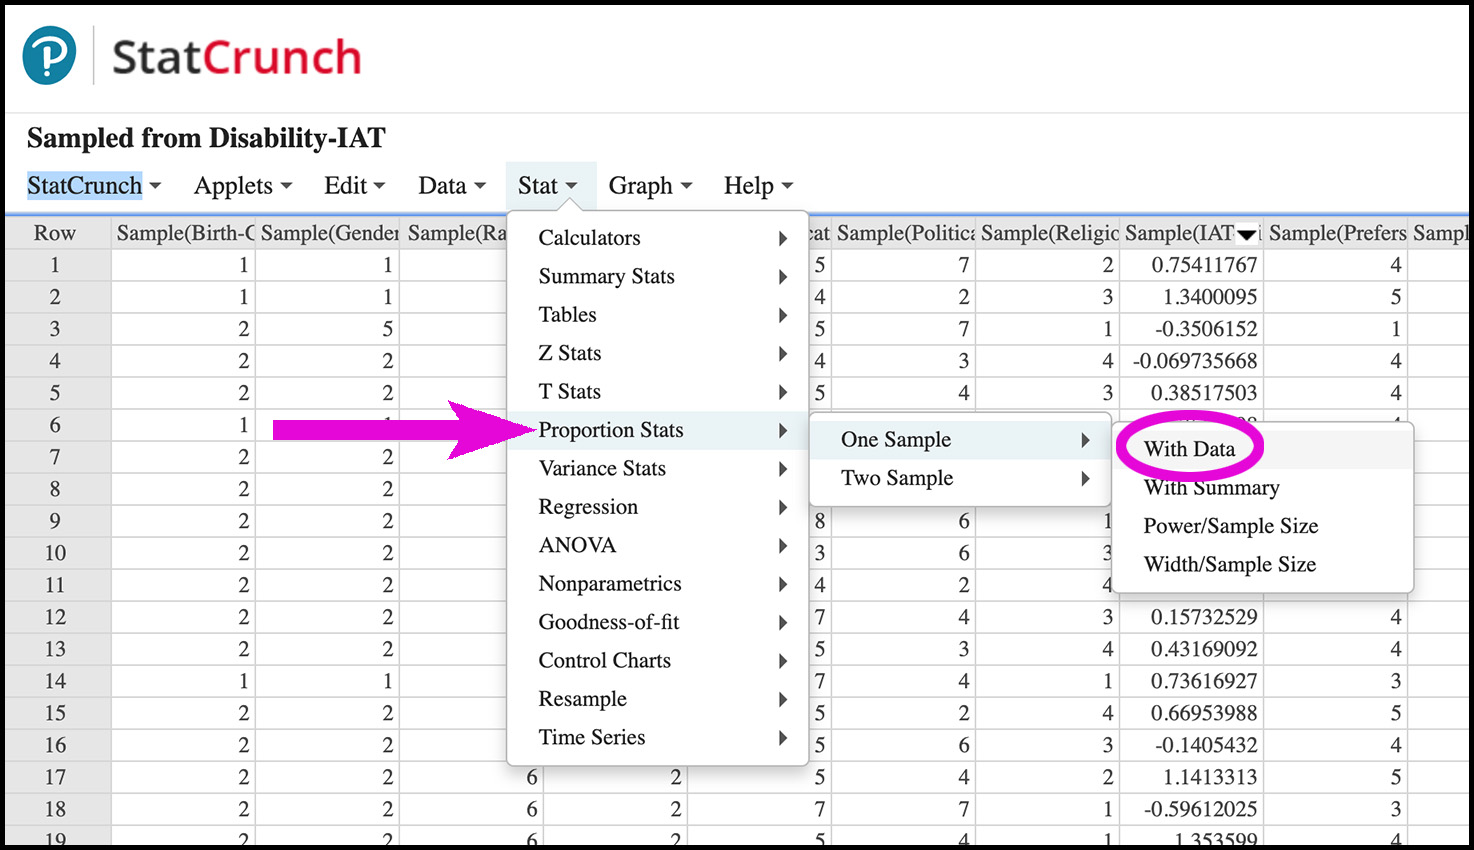The width and height of the screenshot is (1474, 850).
Task: Click the Row column header
Action: [55, 233]
